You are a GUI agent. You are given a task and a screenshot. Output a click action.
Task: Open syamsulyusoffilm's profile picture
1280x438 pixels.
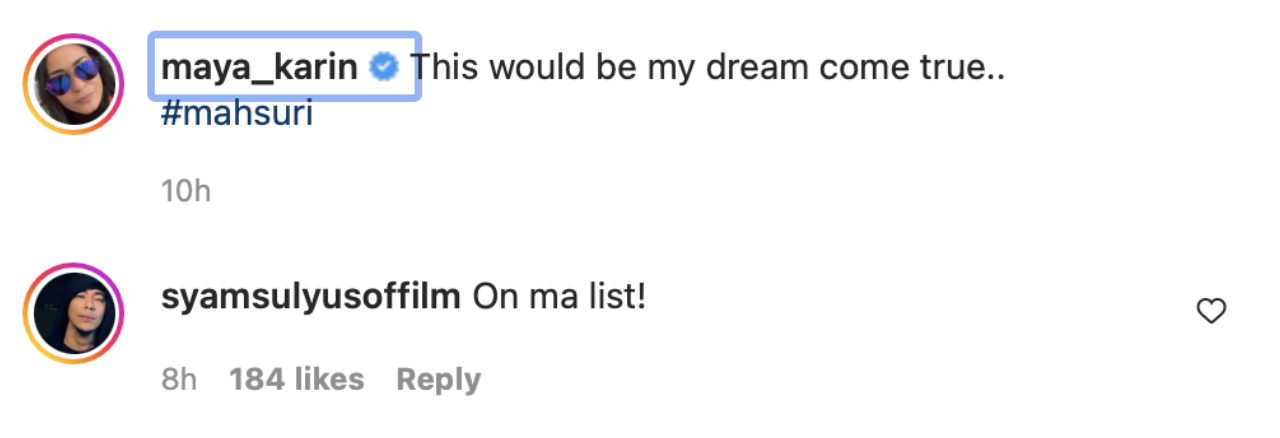pos(72,314)
